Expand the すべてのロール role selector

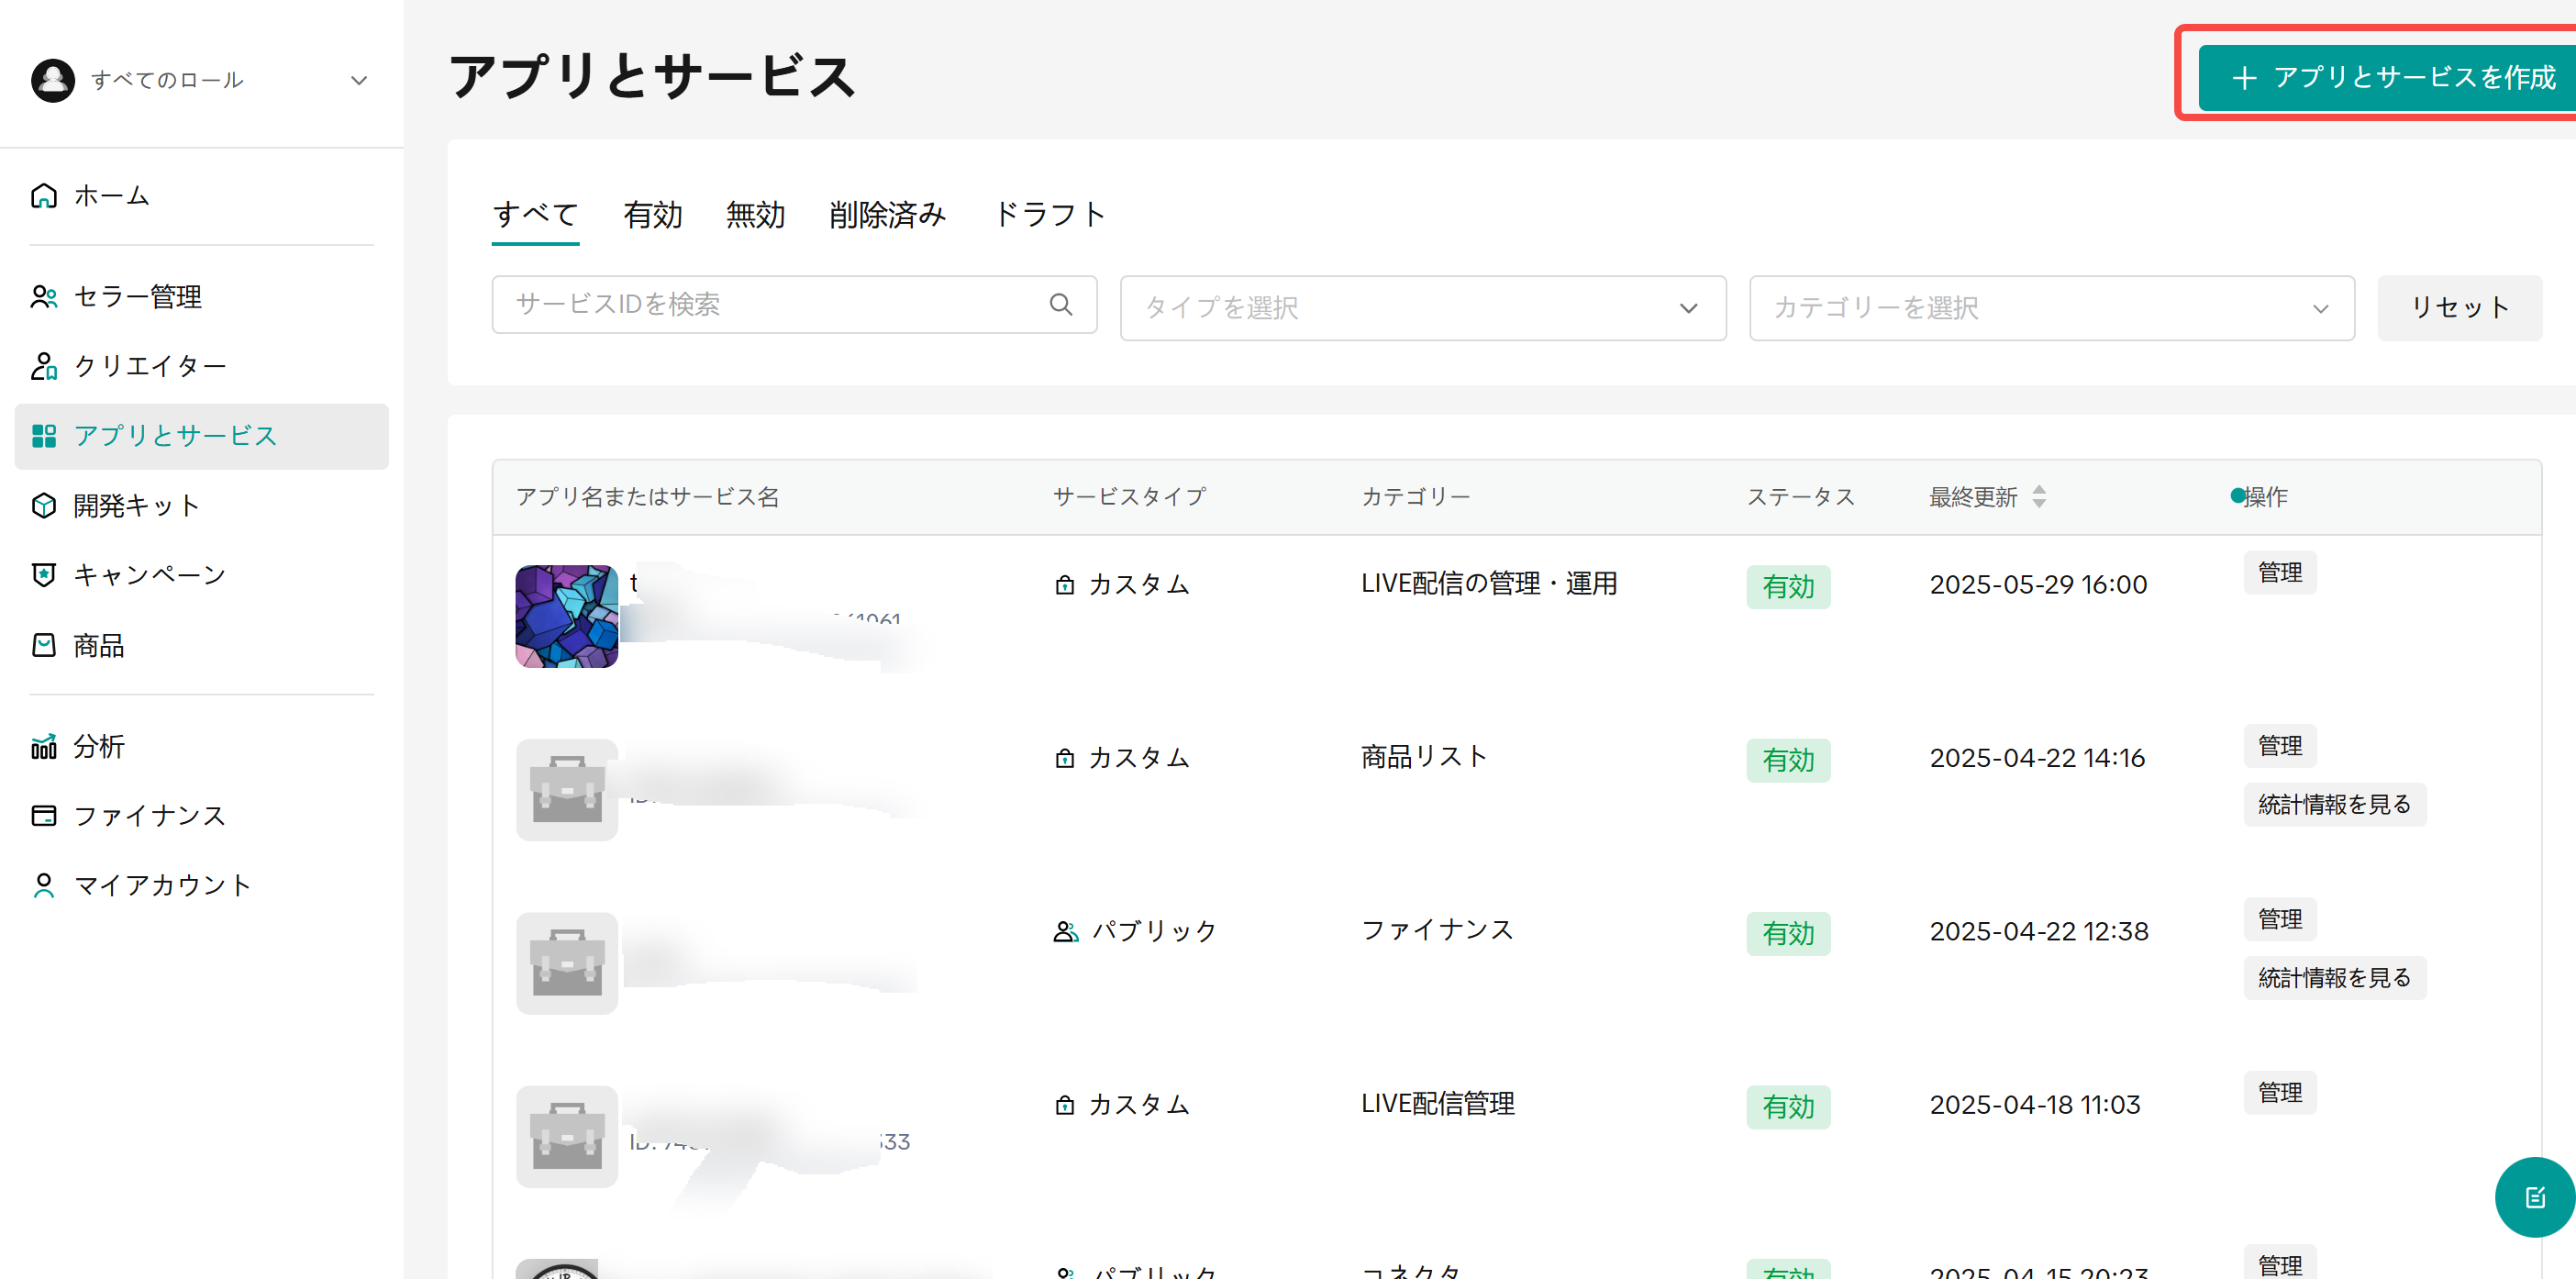pos(200,80)
